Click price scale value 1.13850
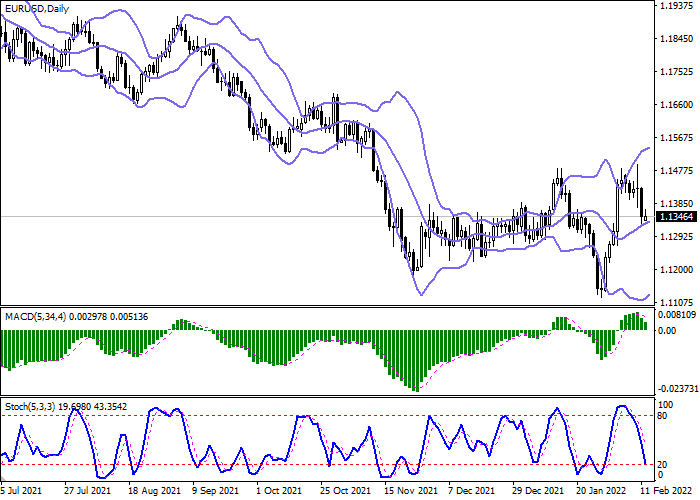 (x=677, y=204)
